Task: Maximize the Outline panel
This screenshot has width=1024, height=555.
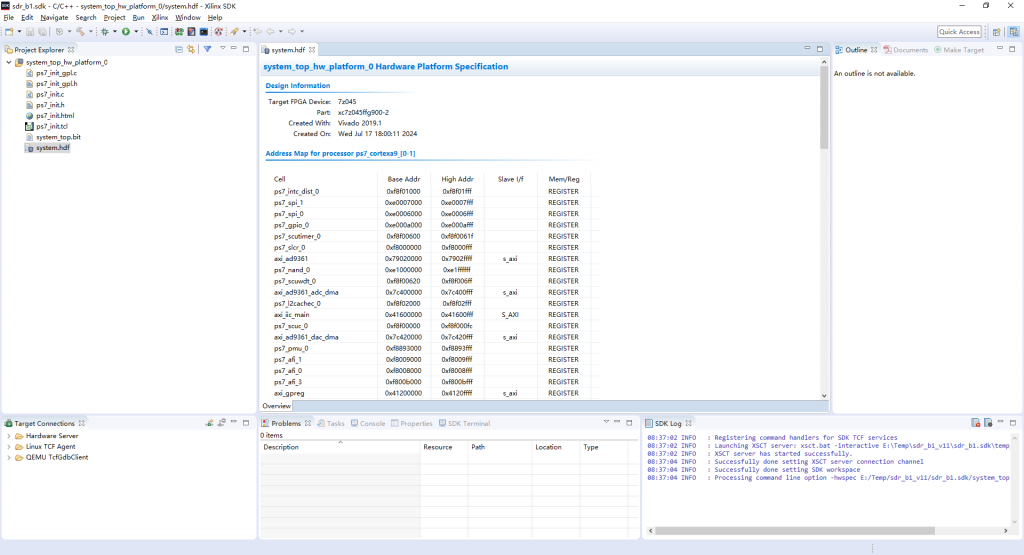Action: point(1012,49)
